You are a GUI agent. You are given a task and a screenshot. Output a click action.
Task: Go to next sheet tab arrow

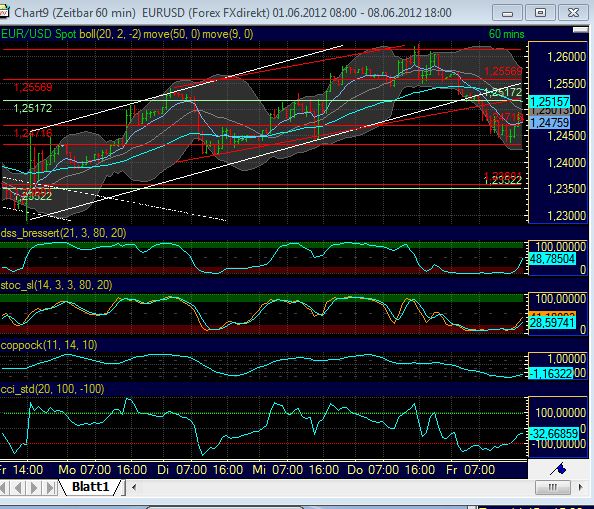point(34,487)
